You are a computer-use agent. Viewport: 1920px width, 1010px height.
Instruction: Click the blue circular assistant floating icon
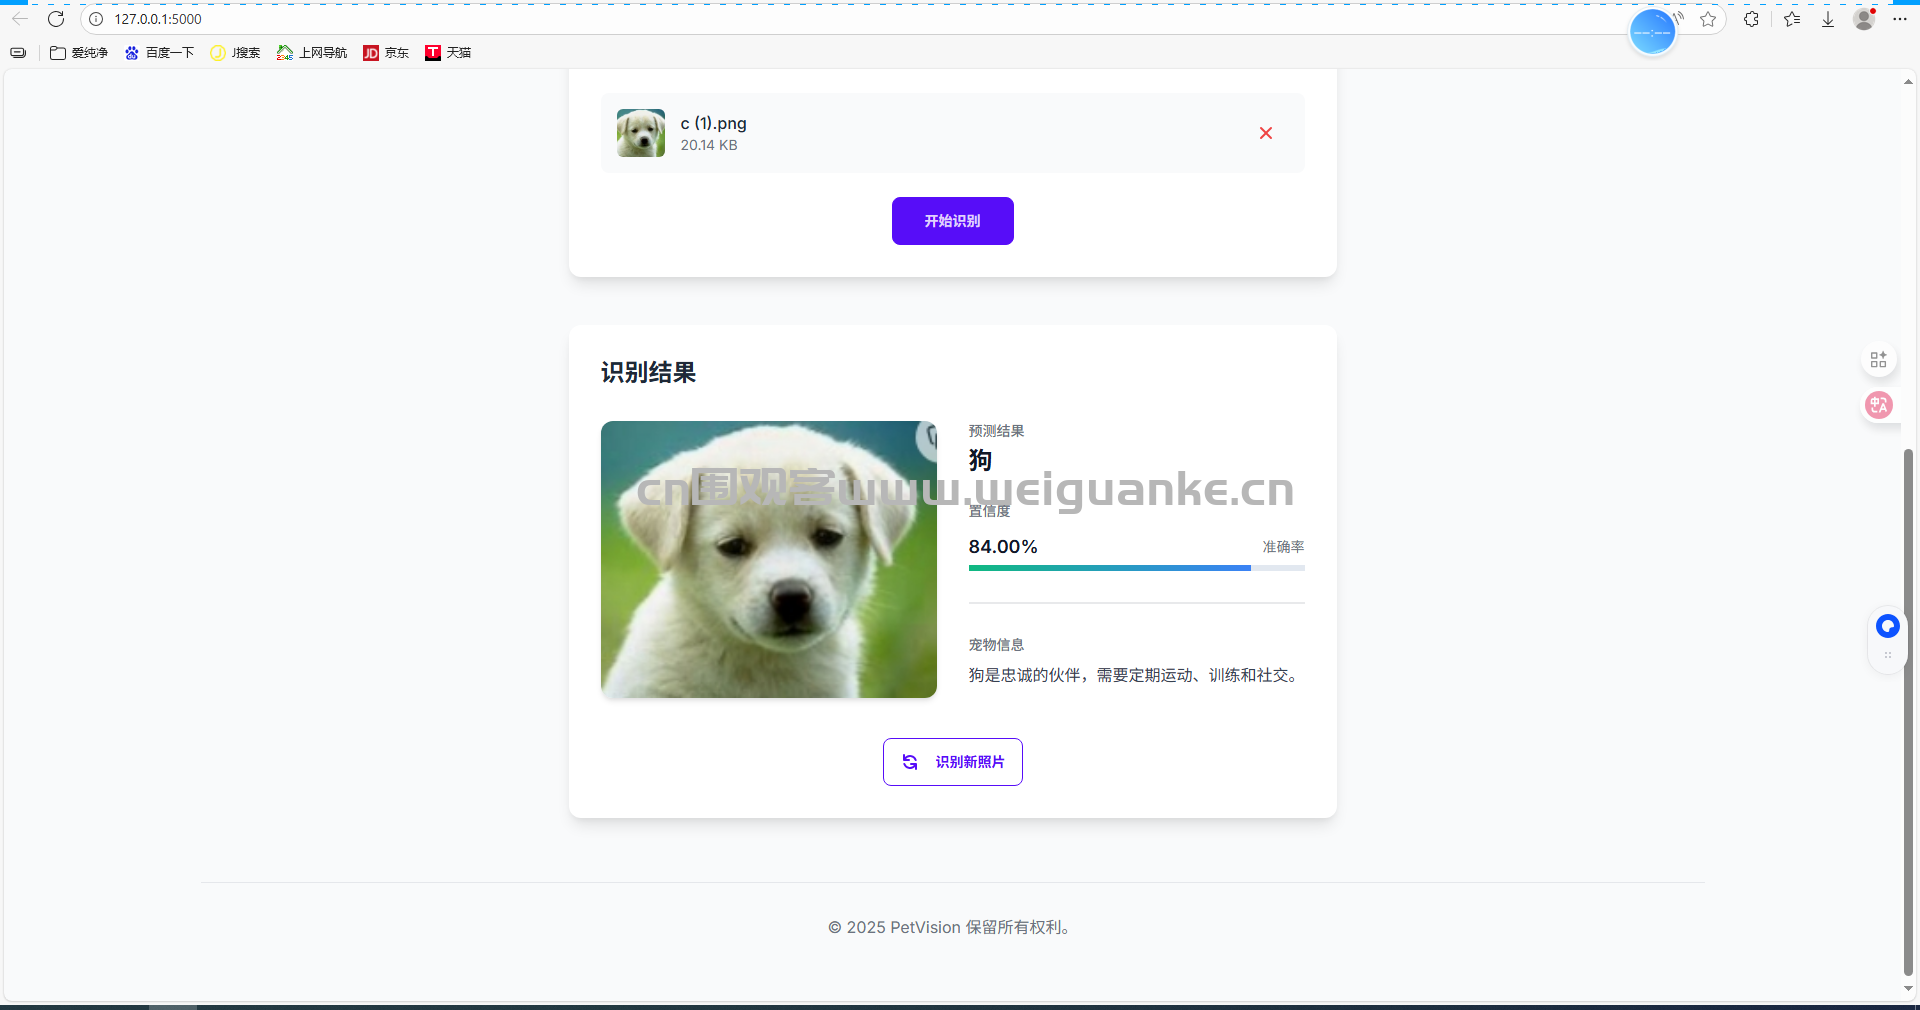[1887, 626]
